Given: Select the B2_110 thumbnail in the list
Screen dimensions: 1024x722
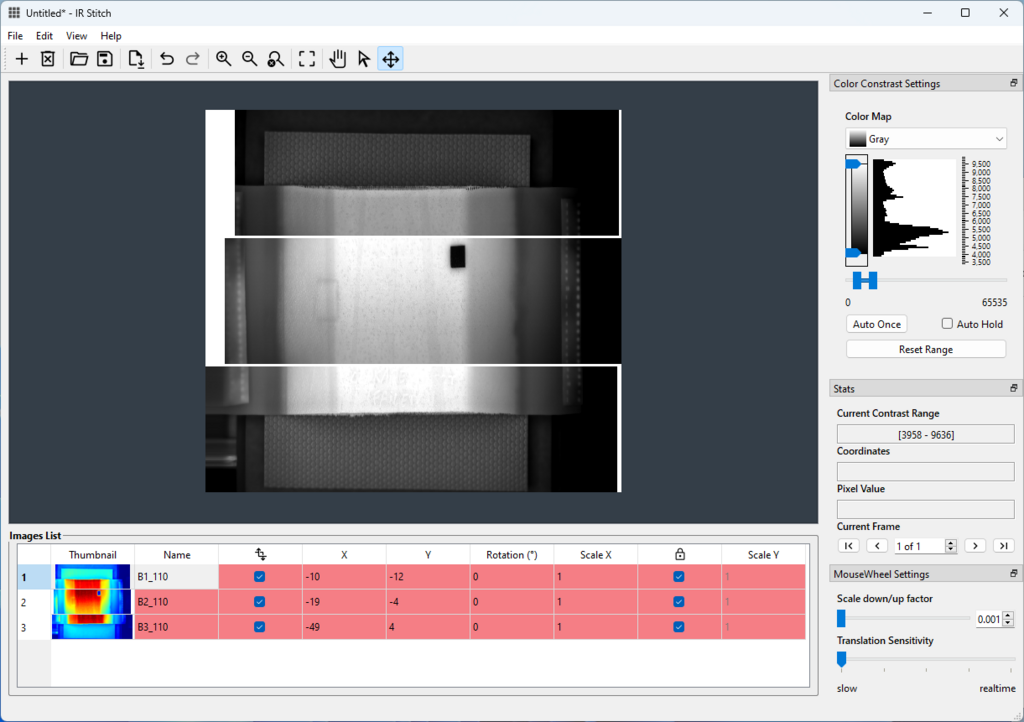Looking at the screenshot, I should pyautogui.click(x=92, y=602).
